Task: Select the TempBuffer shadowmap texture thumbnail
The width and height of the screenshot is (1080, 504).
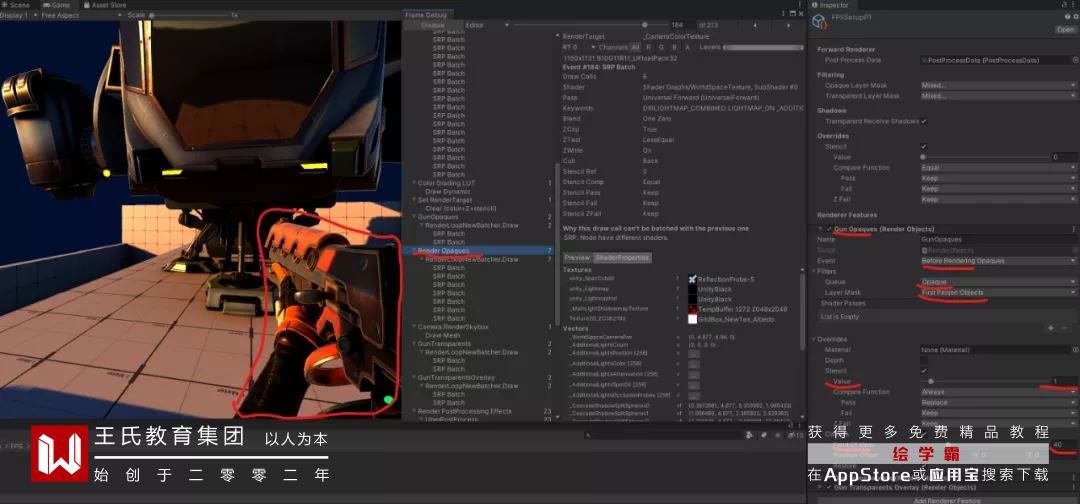Action: click(692, 309)
